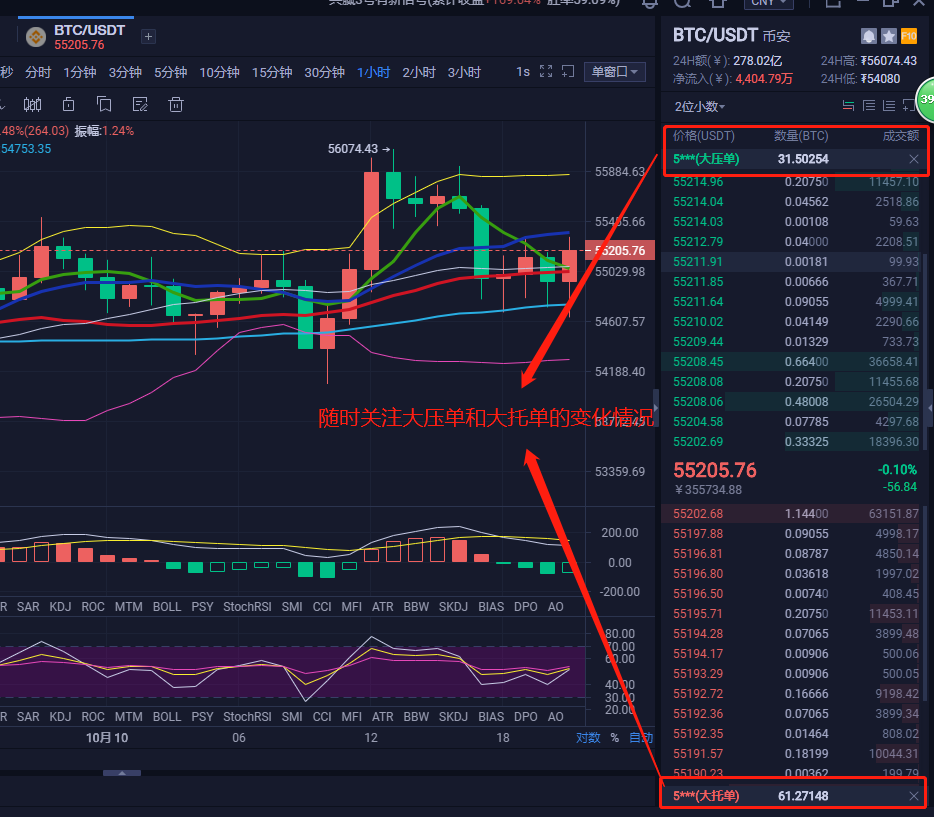Add a new chart tab with plus
The width and height of the screenshot is (934, 817).
pos(148,36)
